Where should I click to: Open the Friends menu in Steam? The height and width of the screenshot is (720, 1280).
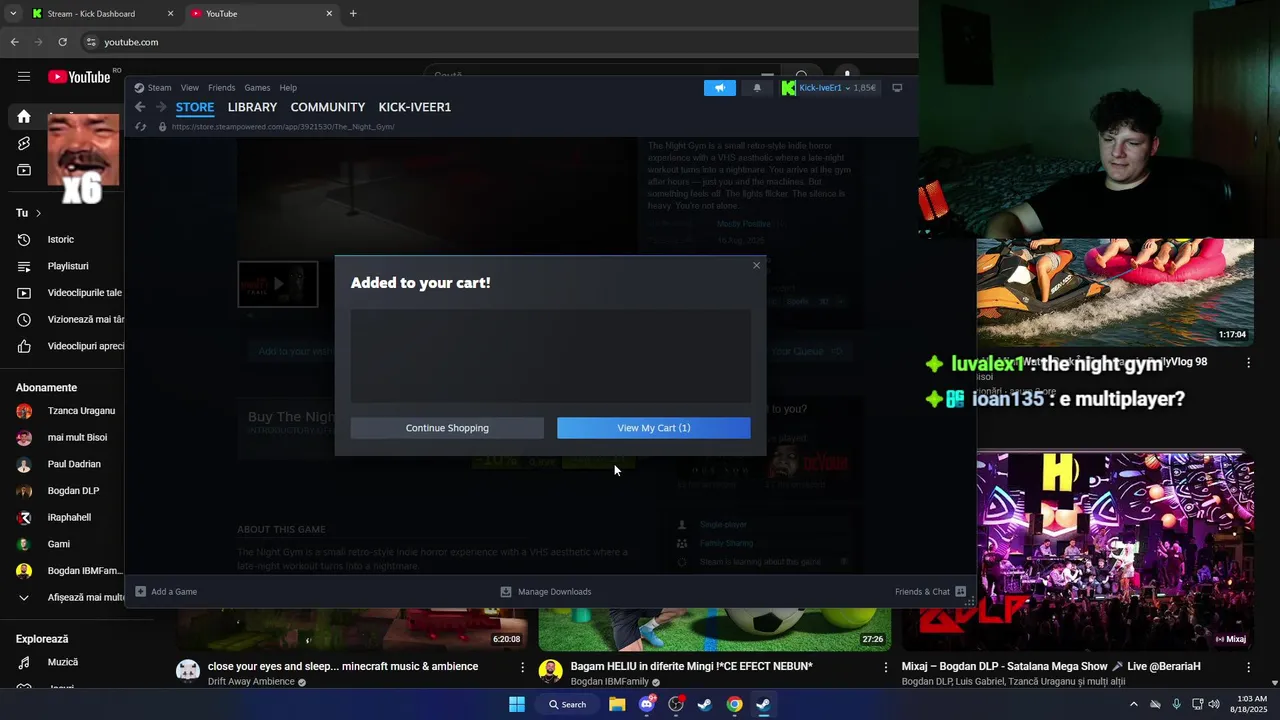(221, 88)
